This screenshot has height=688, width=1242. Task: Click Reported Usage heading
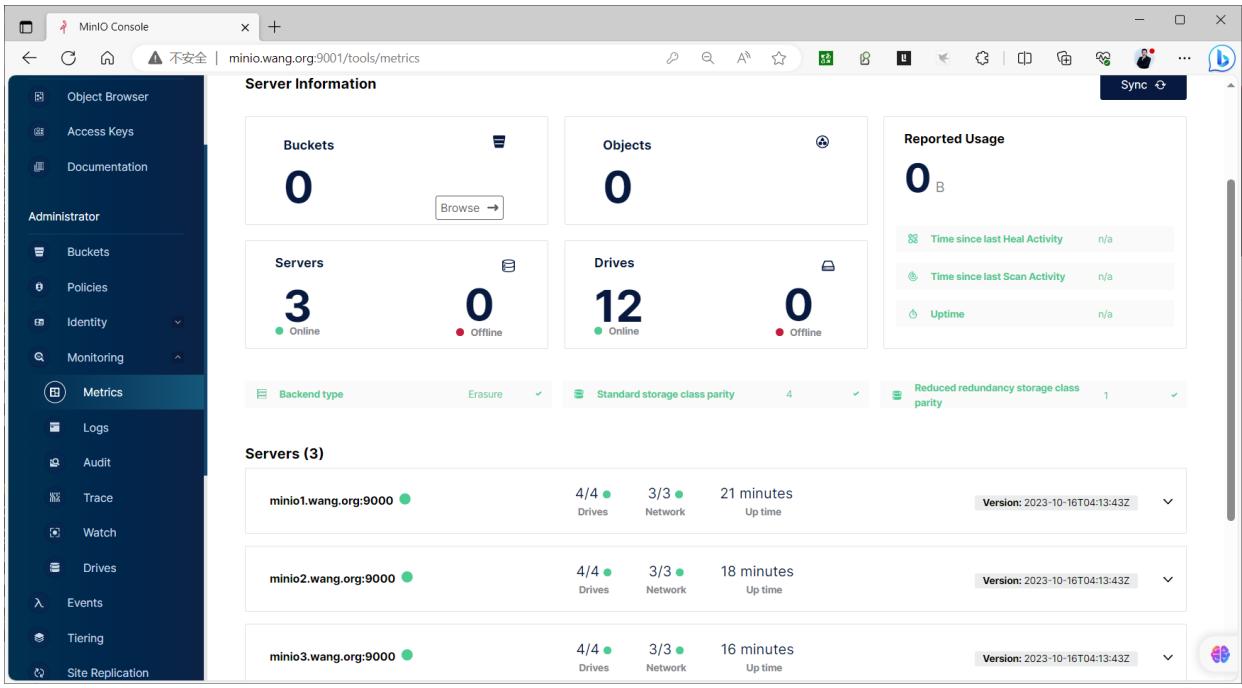pyautogui.click(x=954, y=139)
